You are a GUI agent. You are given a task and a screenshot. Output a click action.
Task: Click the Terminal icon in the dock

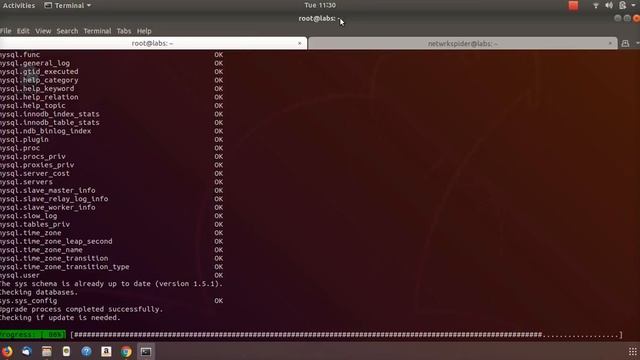click(146, 351)
